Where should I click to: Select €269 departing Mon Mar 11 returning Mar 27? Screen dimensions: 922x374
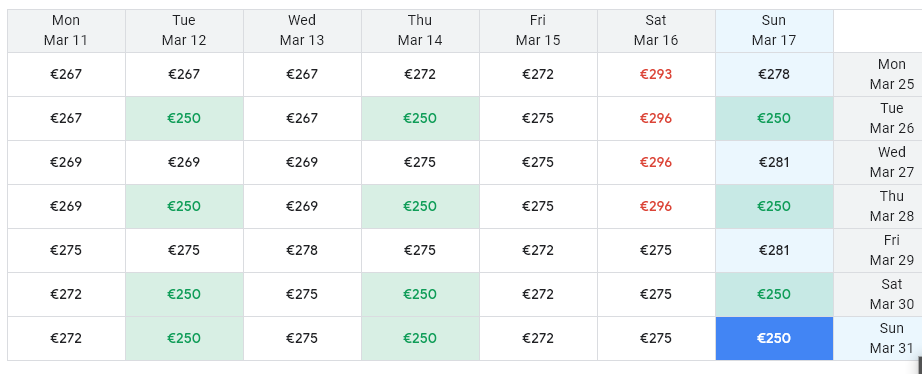click(x=66, y=162)
